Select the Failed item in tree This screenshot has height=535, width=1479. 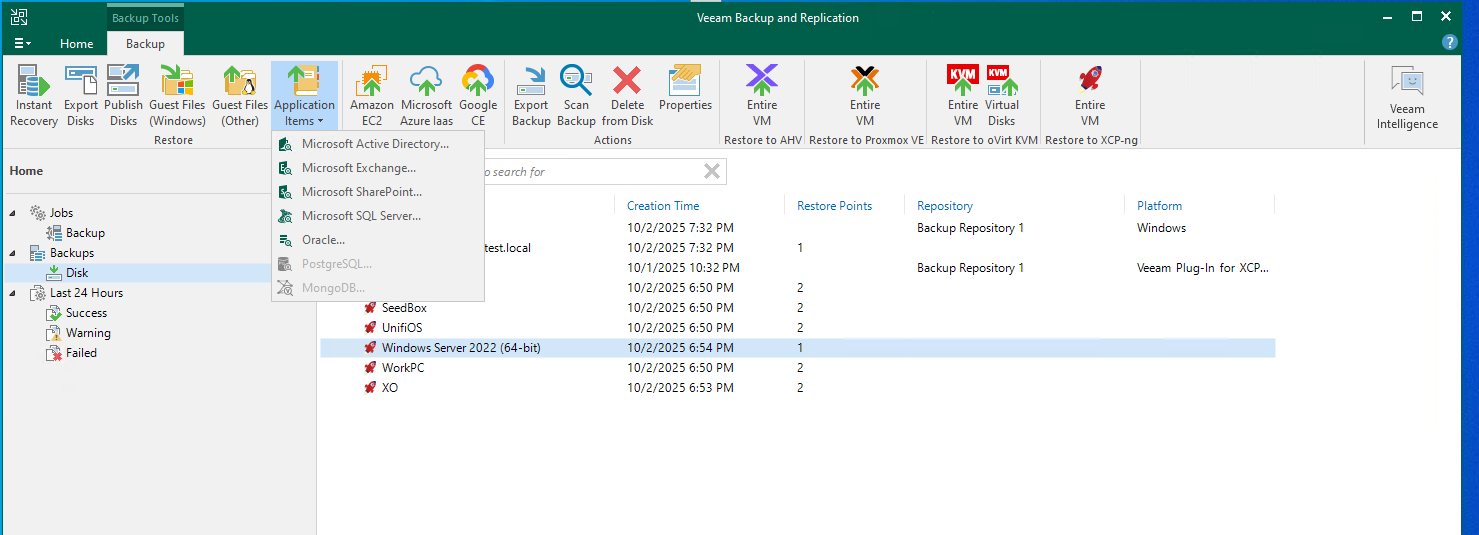click(x=81, y=353)
